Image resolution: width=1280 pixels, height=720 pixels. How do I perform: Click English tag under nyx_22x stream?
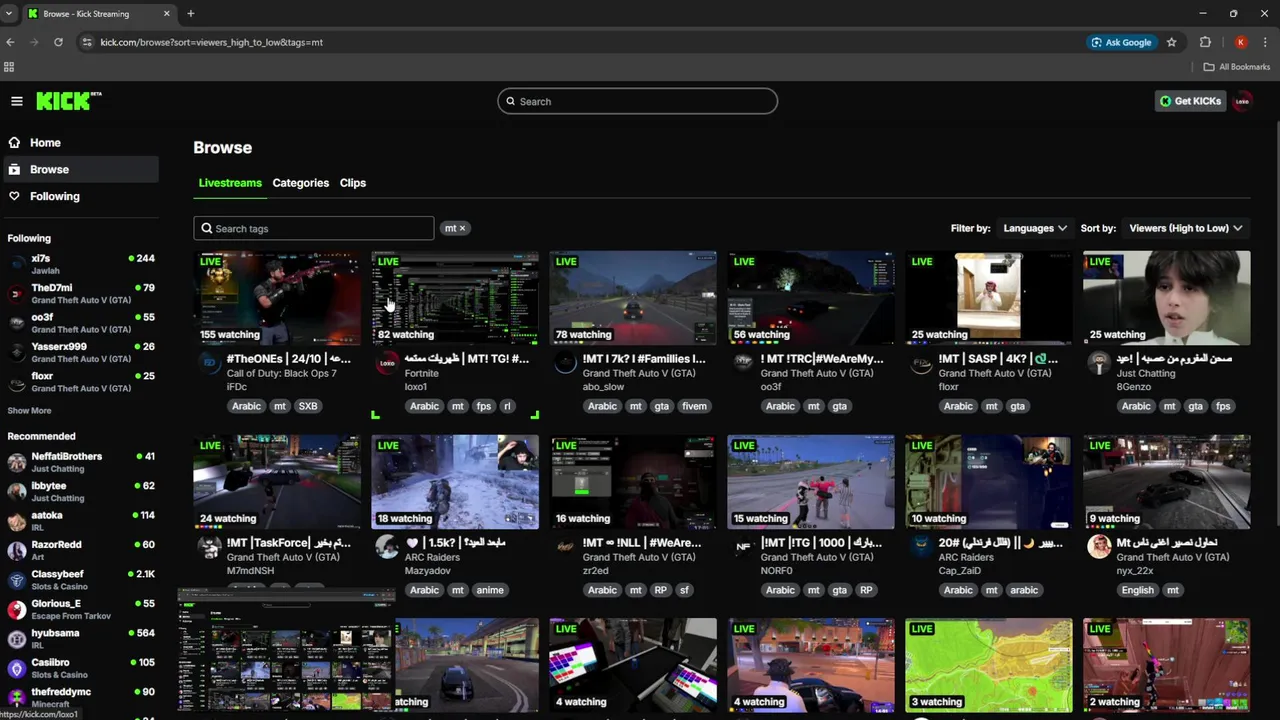coord(1138,590)
